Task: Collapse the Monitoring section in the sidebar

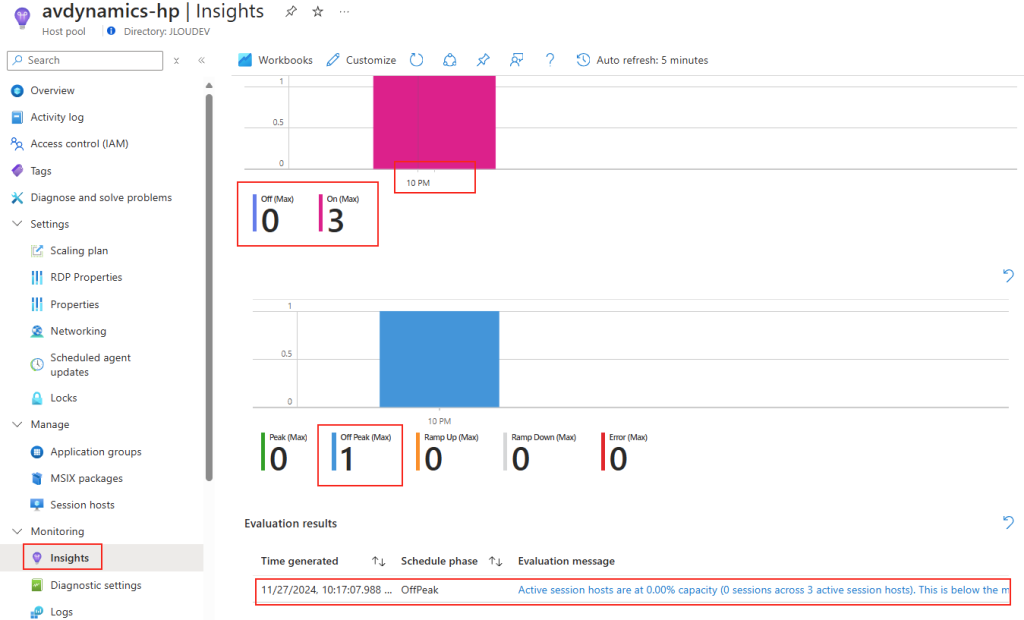Action: tap(18, 531)
